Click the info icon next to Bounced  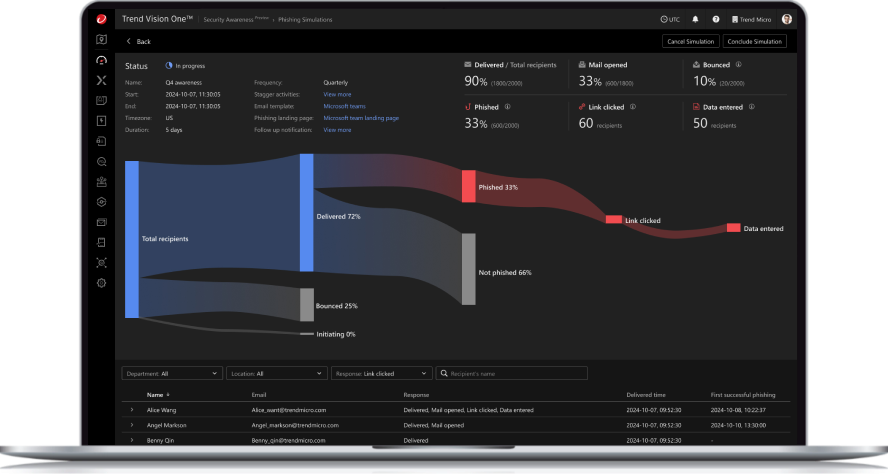click(x=738, y=64)
